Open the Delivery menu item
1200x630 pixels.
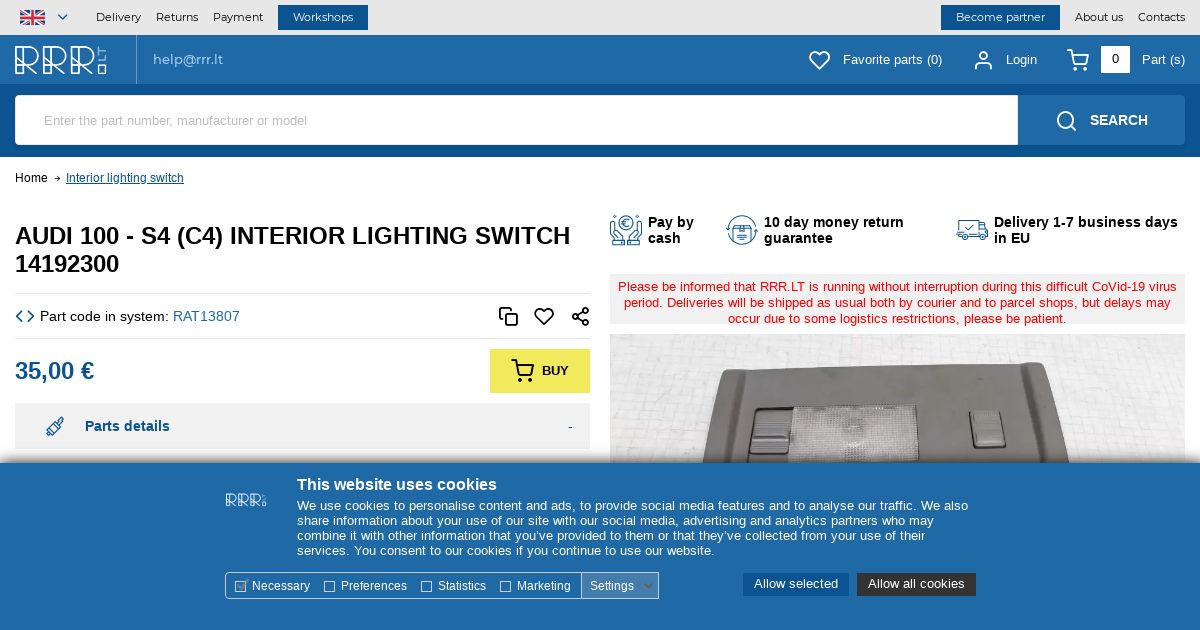click(x=118, y=17)
